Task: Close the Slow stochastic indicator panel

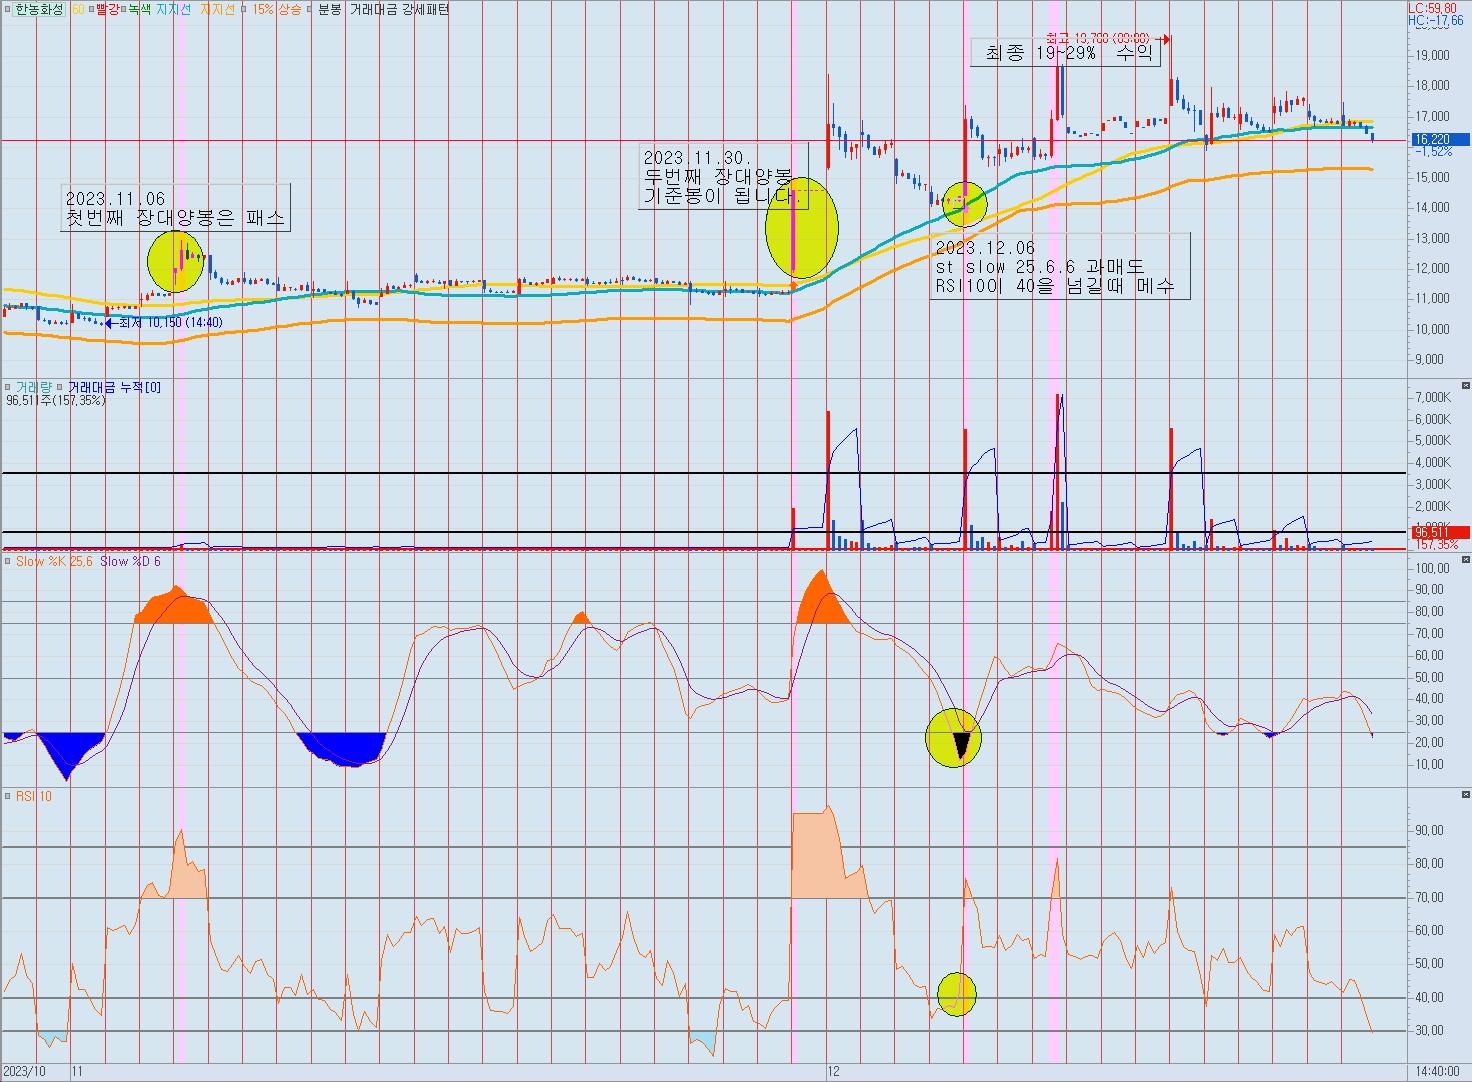Action: click(1466, 561)
